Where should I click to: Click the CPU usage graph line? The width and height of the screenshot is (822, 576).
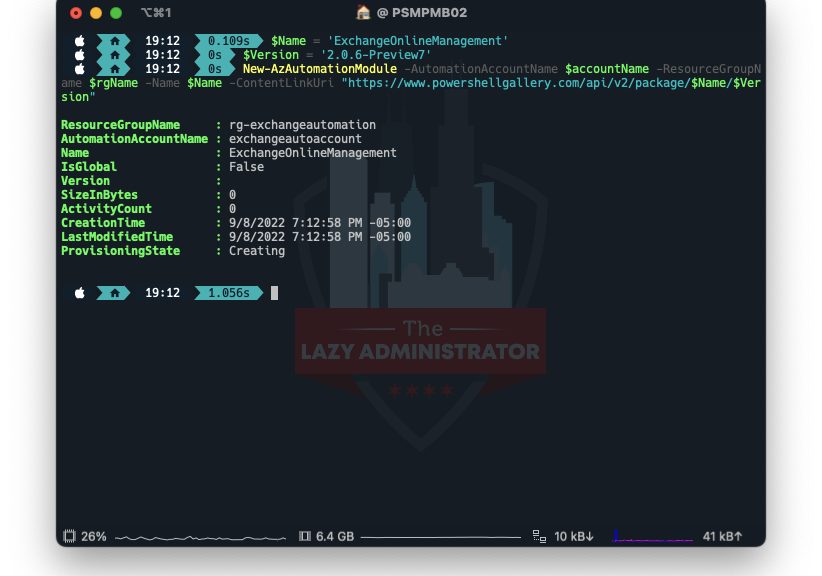[200, 538]
